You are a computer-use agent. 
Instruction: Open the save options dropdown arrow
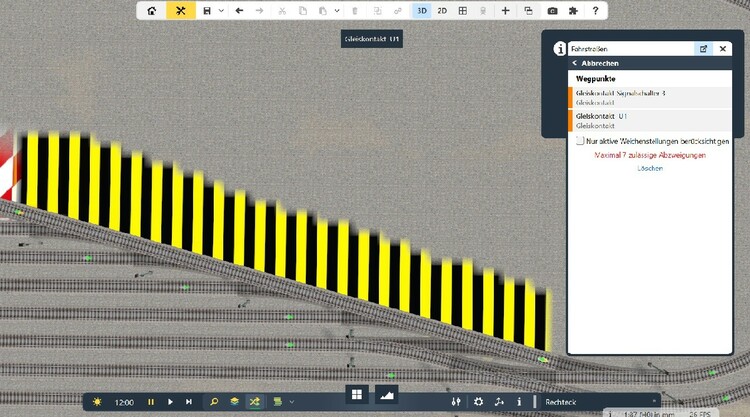pos(221,11)
